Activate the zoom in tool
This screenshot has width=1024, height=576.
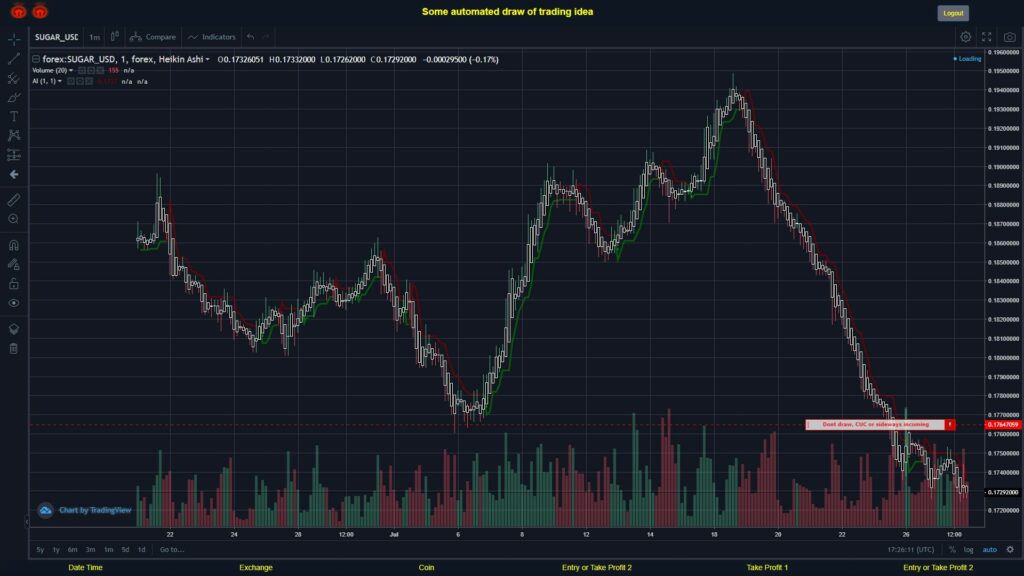[x=14, y=219]
